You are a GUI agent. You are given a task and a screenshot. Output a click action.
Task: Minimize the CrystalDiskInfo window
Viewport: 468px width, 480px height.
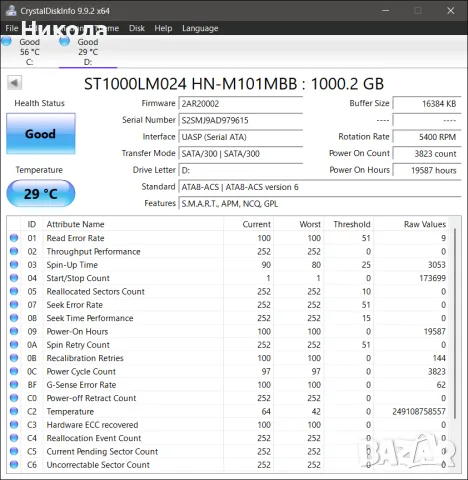tap(386, 11)
